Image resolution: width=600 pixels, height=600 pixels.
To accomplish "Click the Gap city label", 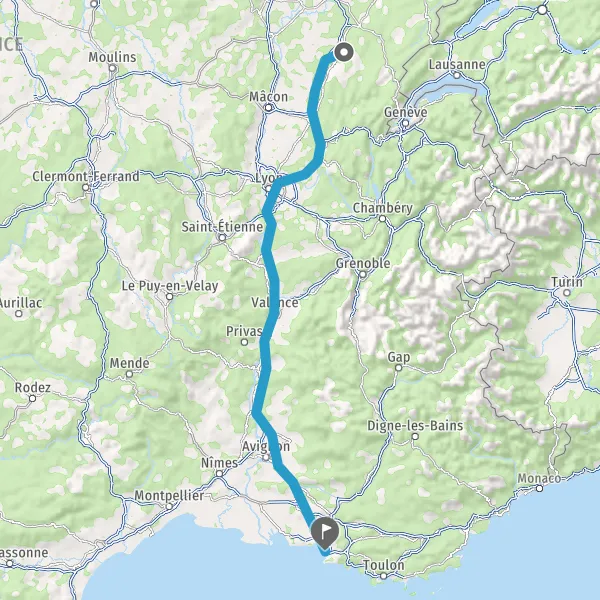I will click(x=399, y=357).
